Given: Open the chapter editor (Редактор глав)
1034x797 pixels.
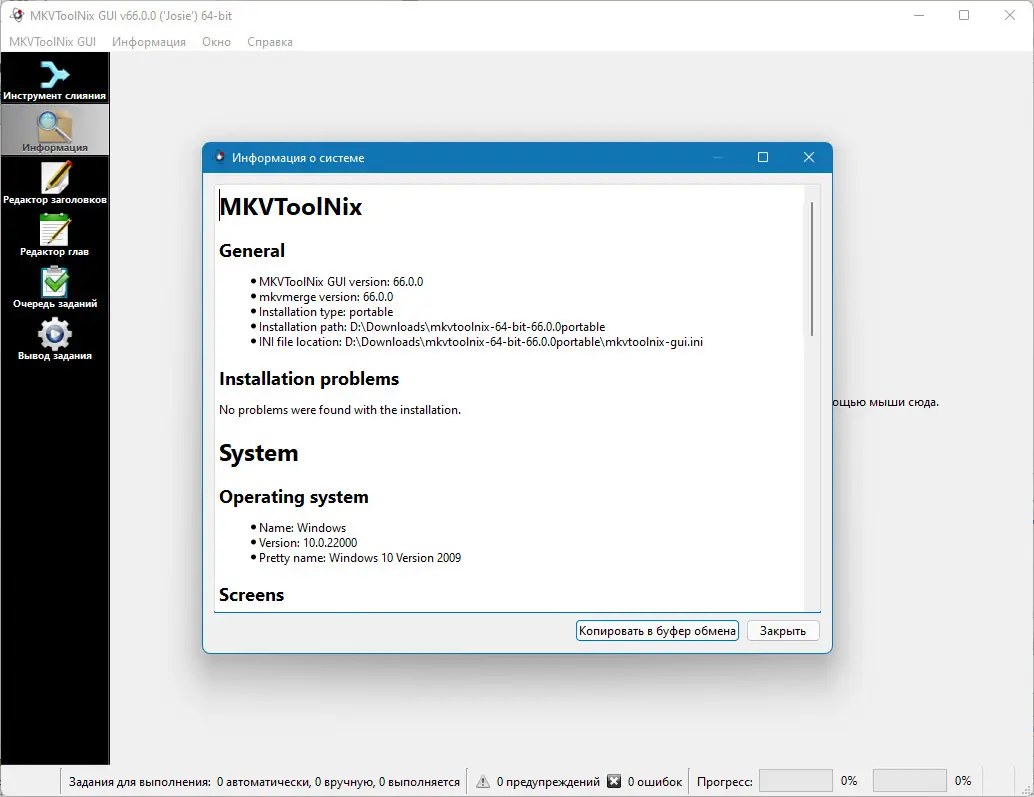Looking at the screenshot, I should 55,235.
